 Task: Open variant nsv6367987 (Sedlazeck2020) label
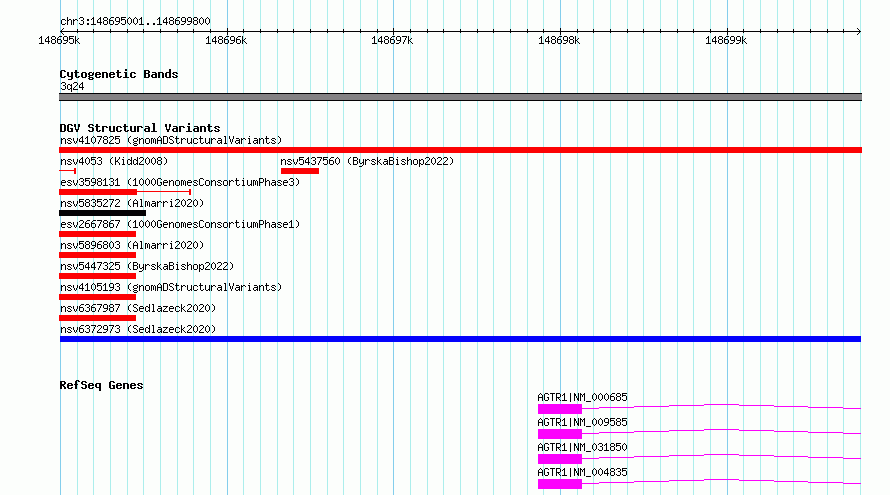click(x=138, y=308)
